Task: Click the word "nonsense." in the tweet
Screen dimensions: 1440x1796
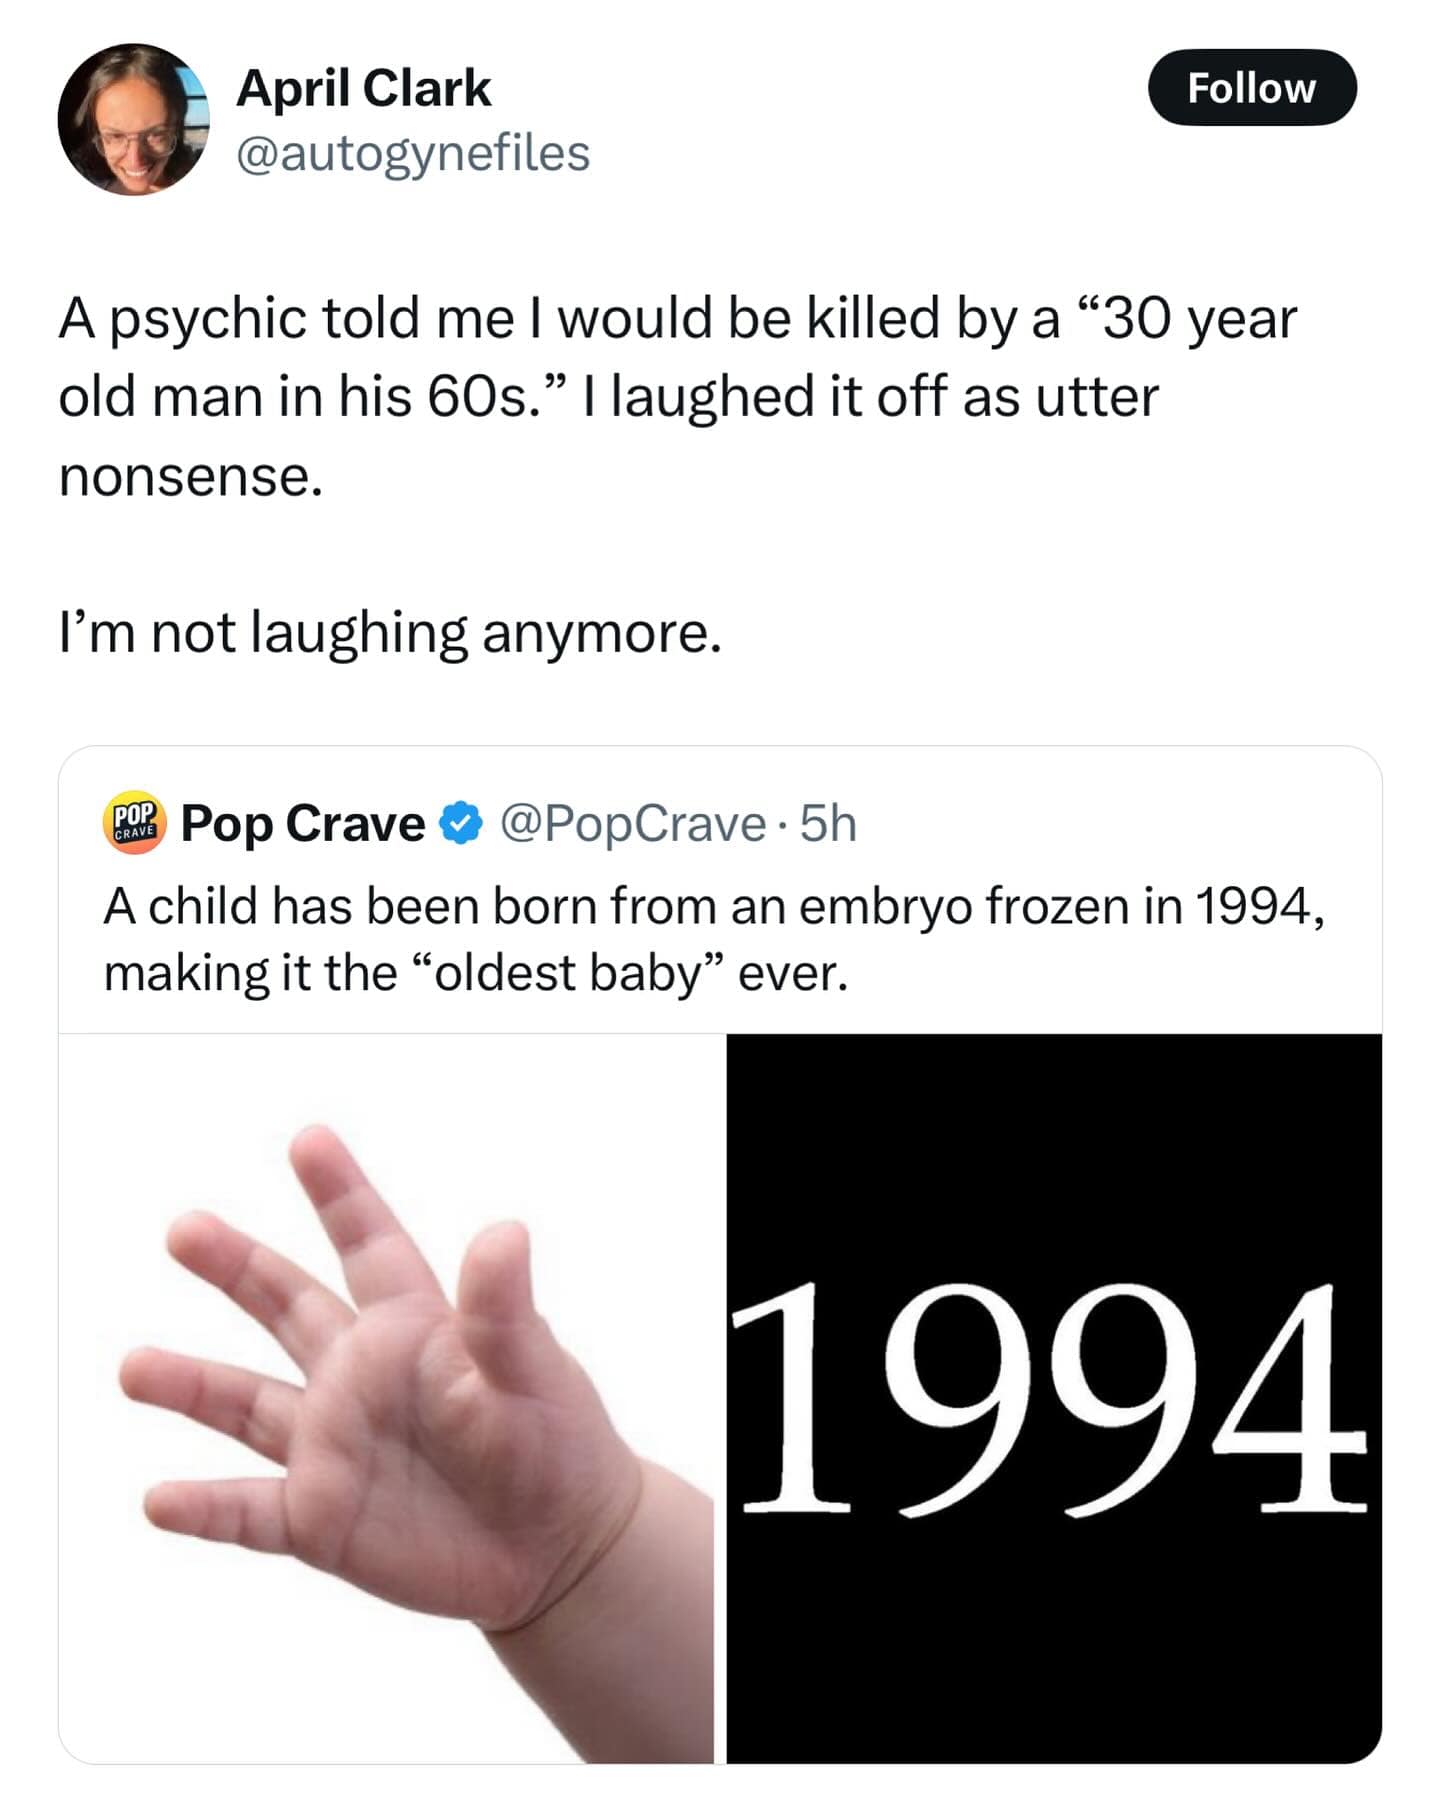Action: (x=191, y=476)
